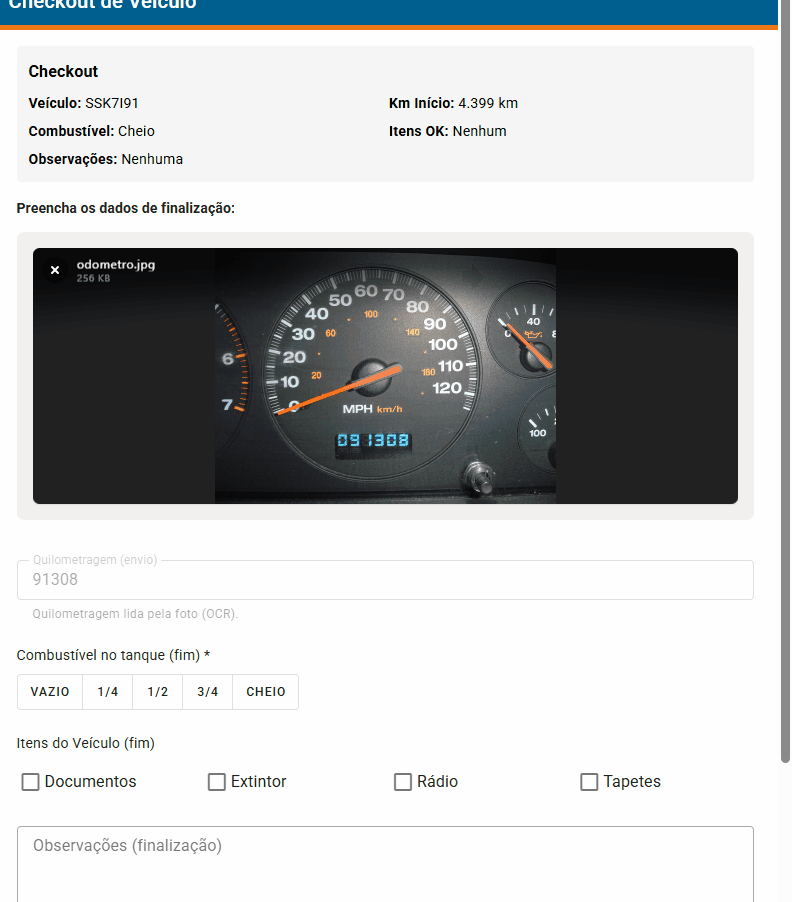This screenshot has width=792, height=902.
Task: Click the odometro.jpg file name
Action: click(x=116, y=265)
